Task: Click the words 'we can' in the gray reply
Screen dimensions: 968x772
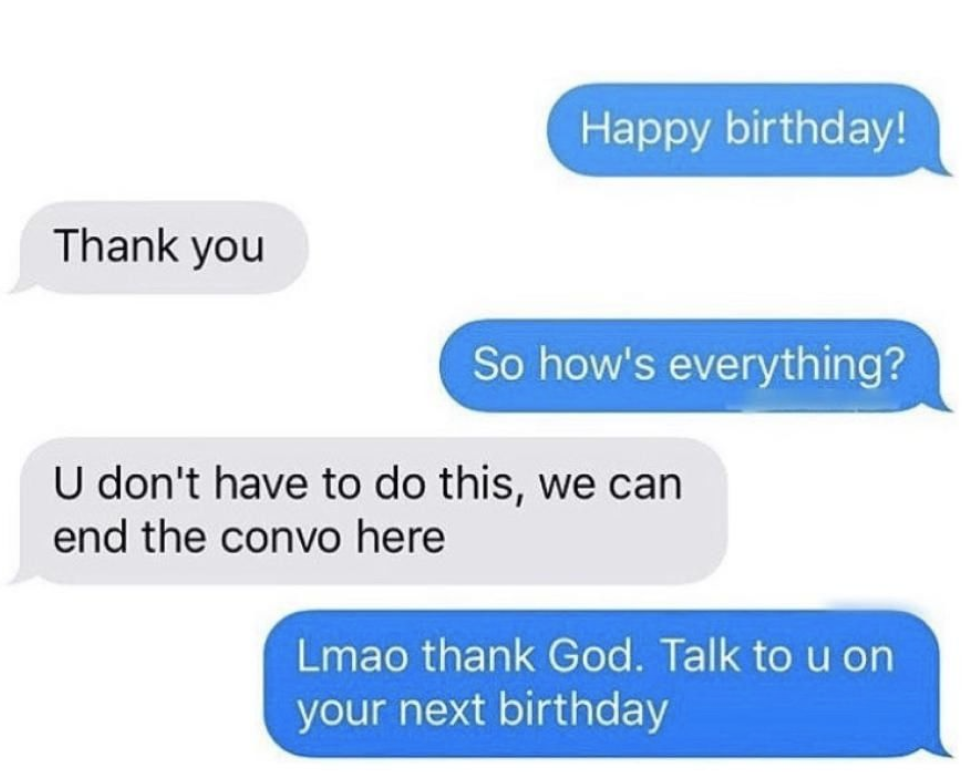Action: click(x=611, y=485)
